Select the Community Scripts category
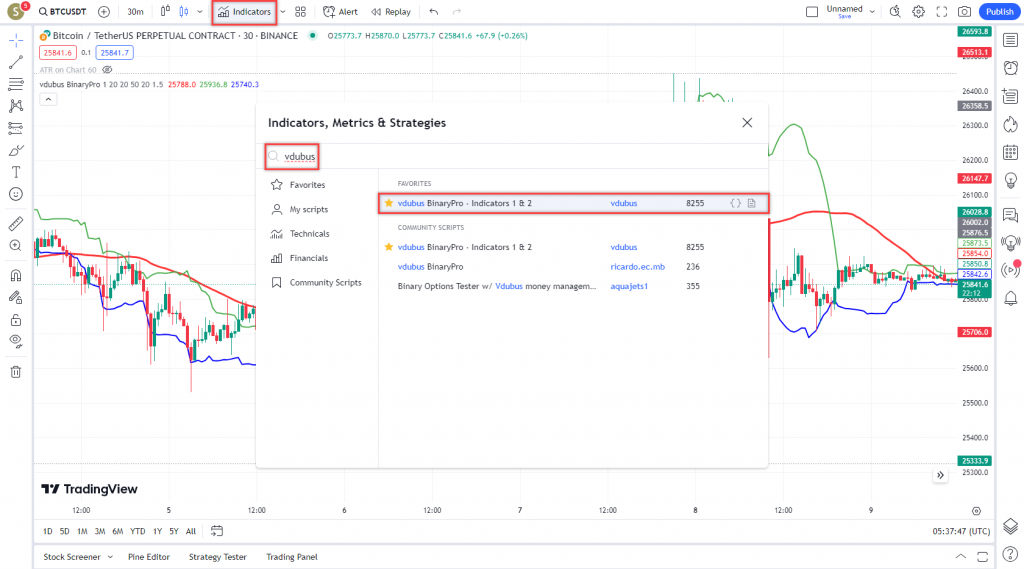 315,283
